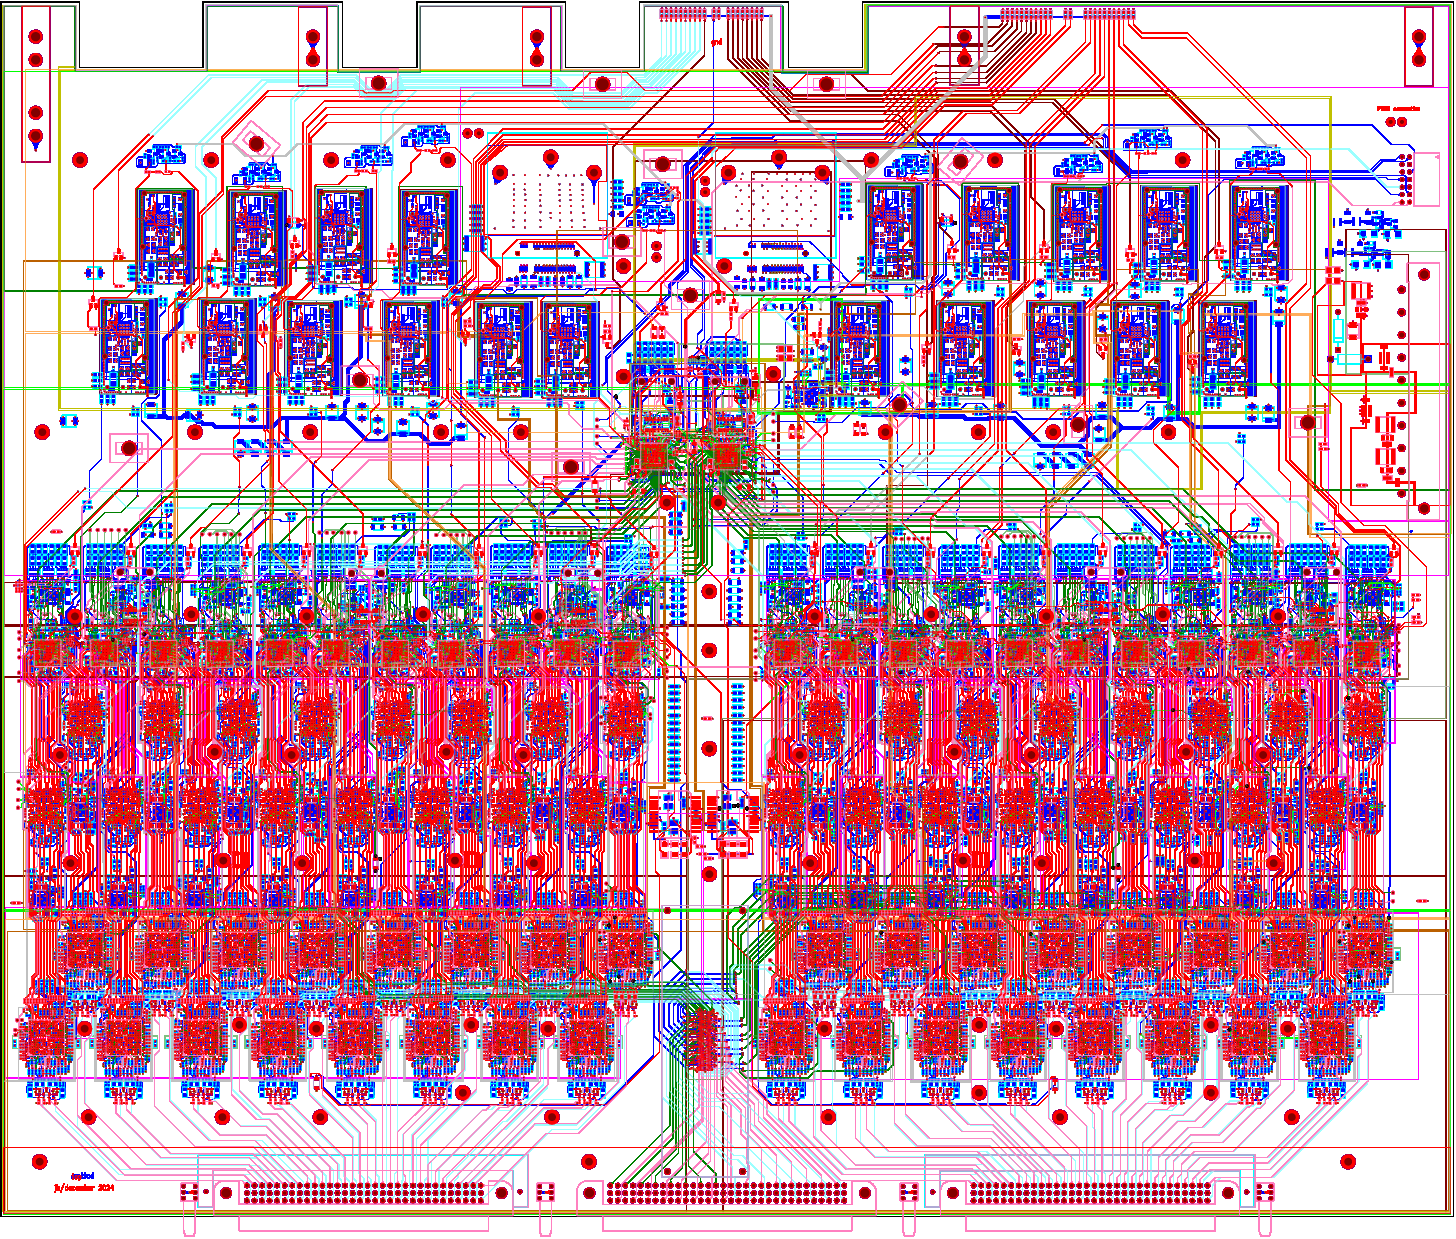Click the bottom-right edge connector pad rows
Screen dimensions: 1456x1239
pos(1090,1192)
